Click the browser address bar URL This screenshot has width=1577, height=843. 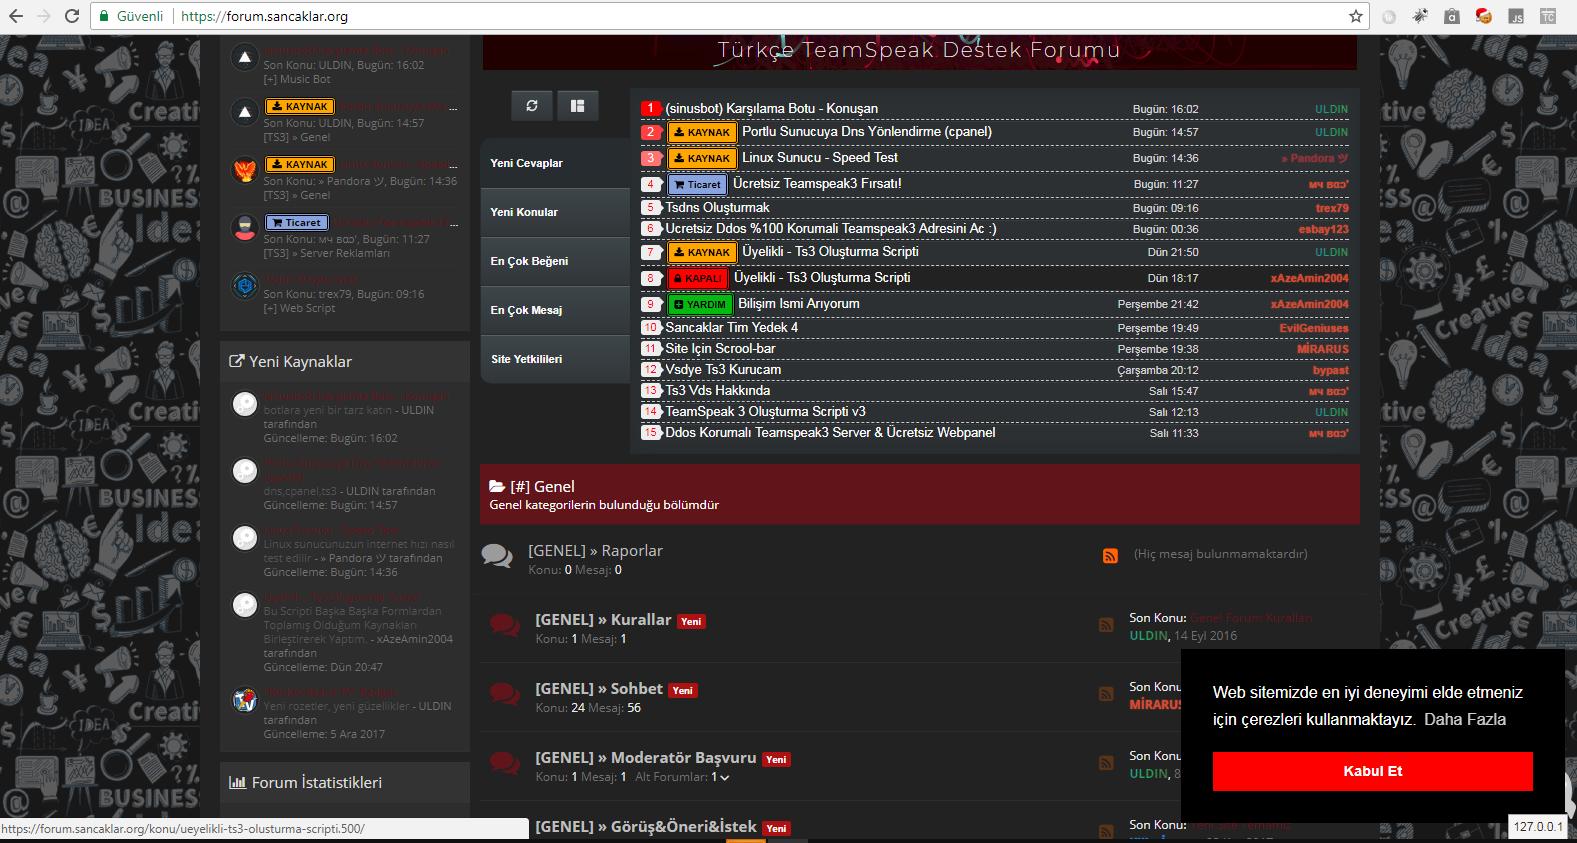[264, 16]
